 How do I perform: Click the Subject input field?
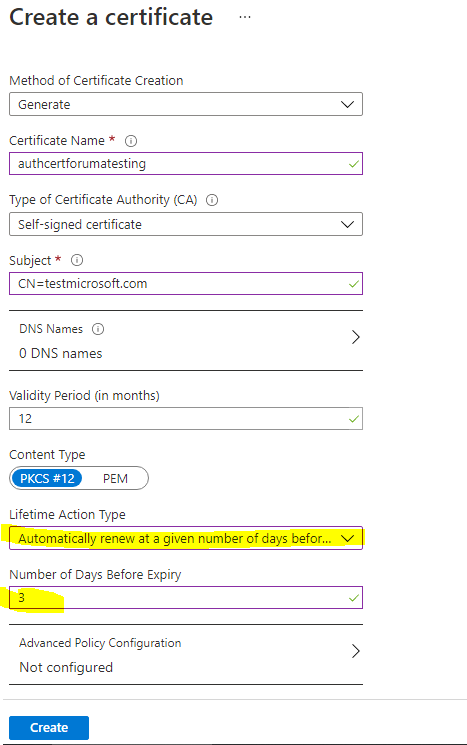(186, 284)
